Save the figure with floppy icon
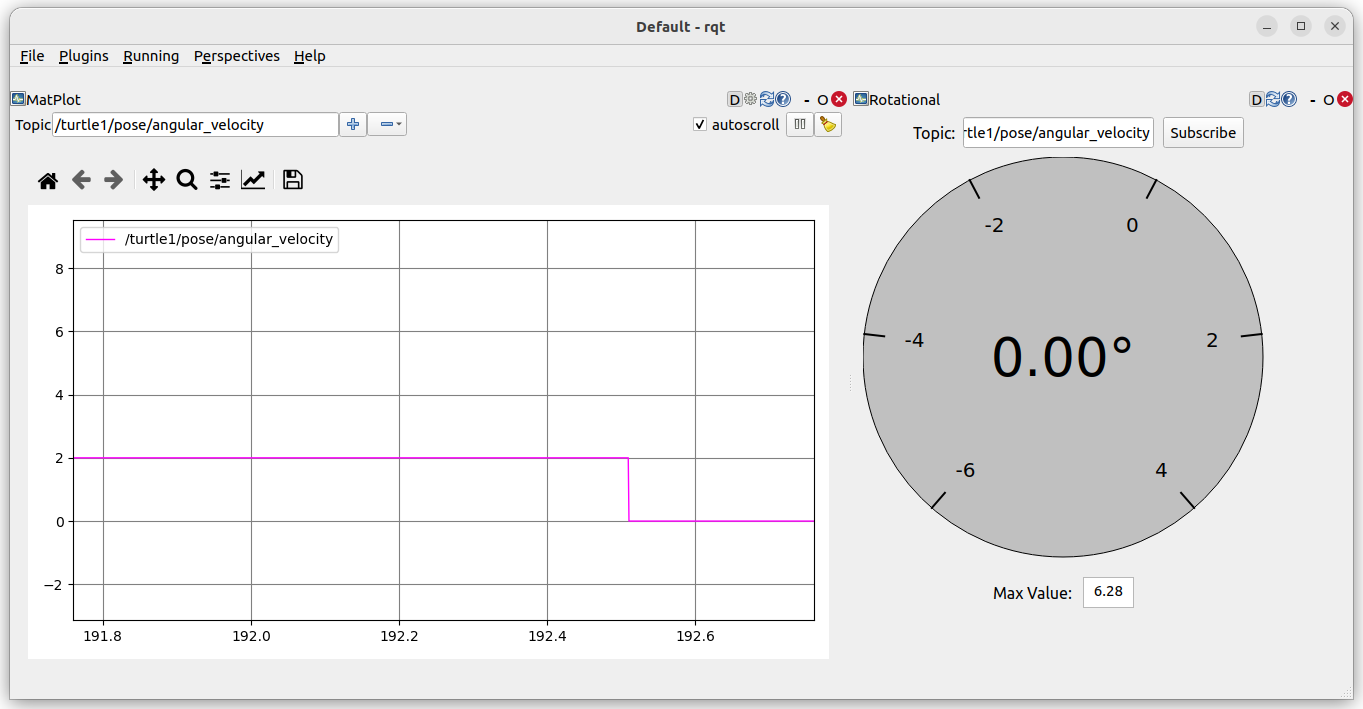 pyautogui.click(x=293, y=180)
